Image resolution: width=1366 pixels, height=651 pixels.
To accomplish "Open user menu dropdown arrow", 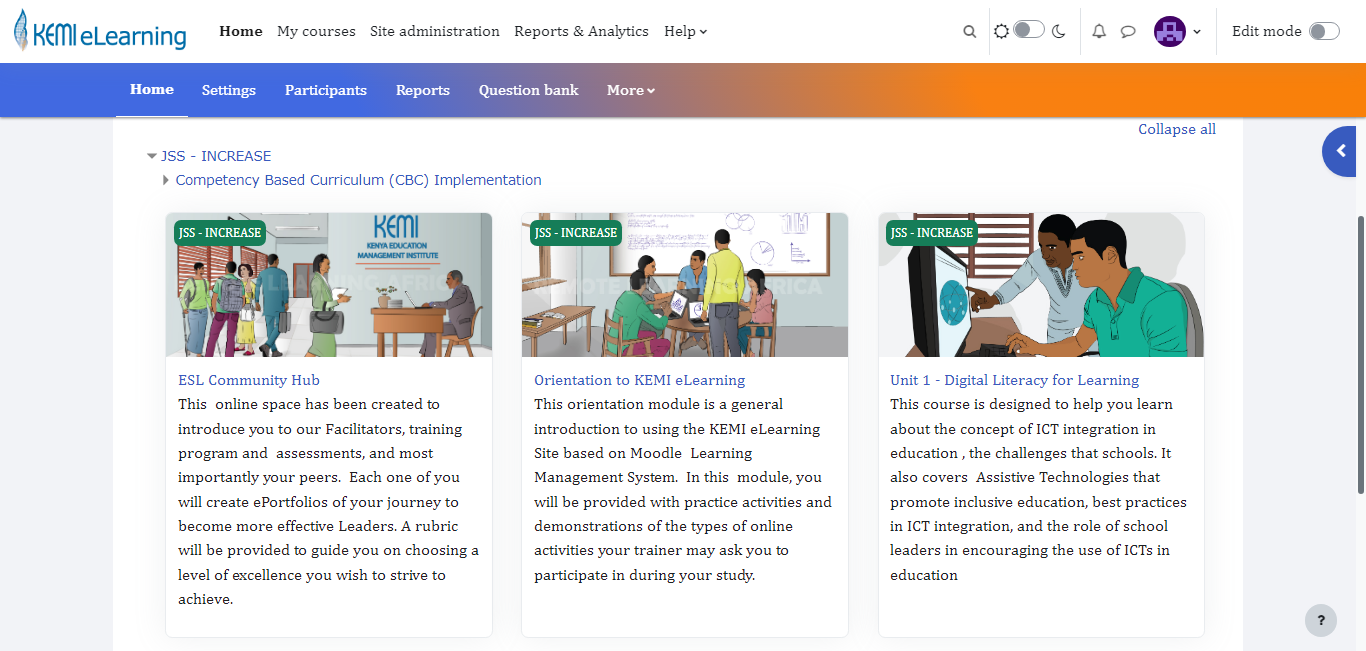I will click(x=1197, y=32).
